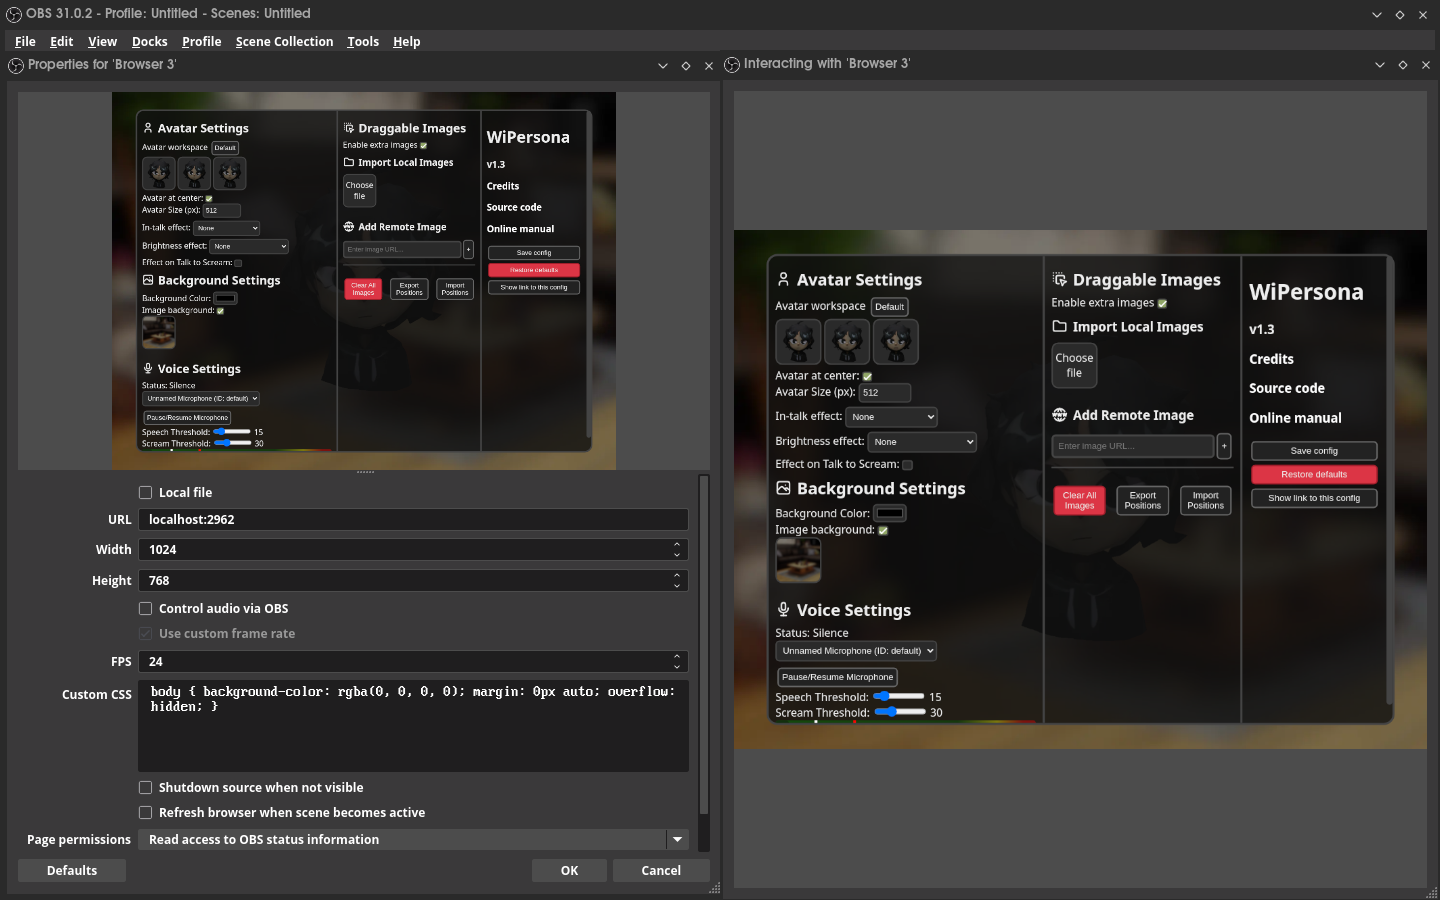Open the Tools menu
Screen dimensions: 1440x900
click(363, 42)
